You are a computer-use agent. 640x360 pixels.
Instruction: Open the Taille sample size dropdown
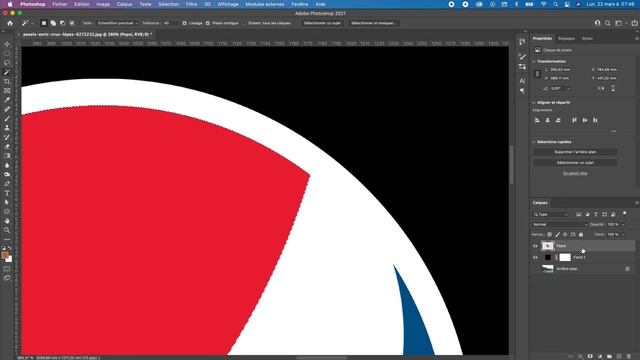117,23
